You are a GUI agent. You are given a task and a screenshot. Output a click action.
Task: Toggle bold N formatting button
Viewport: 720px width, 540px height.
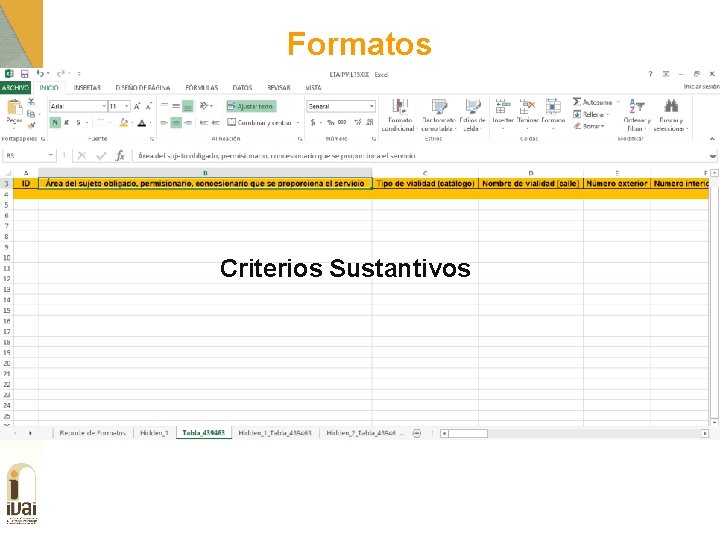click(55, 123)
